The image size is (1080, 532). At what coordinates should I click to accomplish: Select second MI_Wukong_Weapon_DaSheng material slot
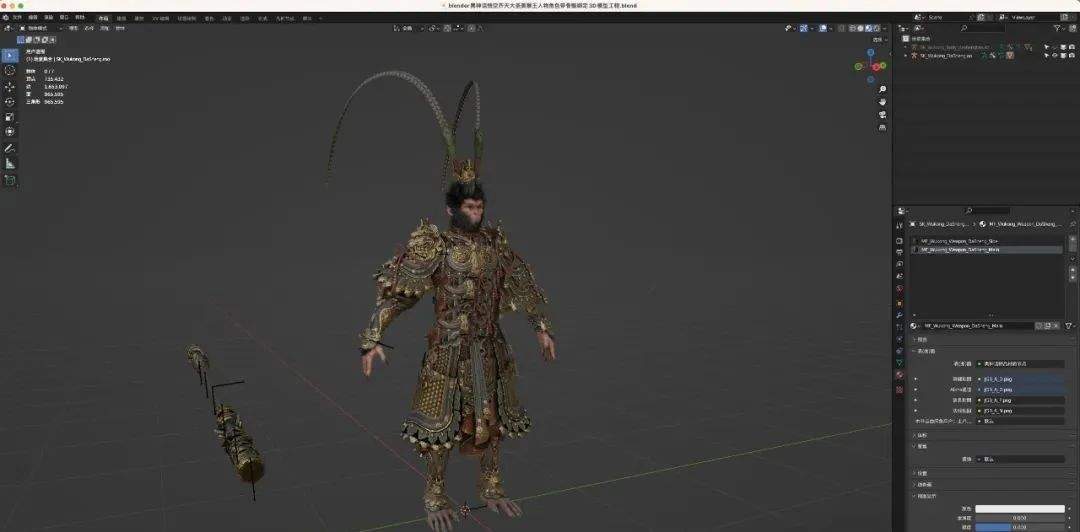[986, 249]
